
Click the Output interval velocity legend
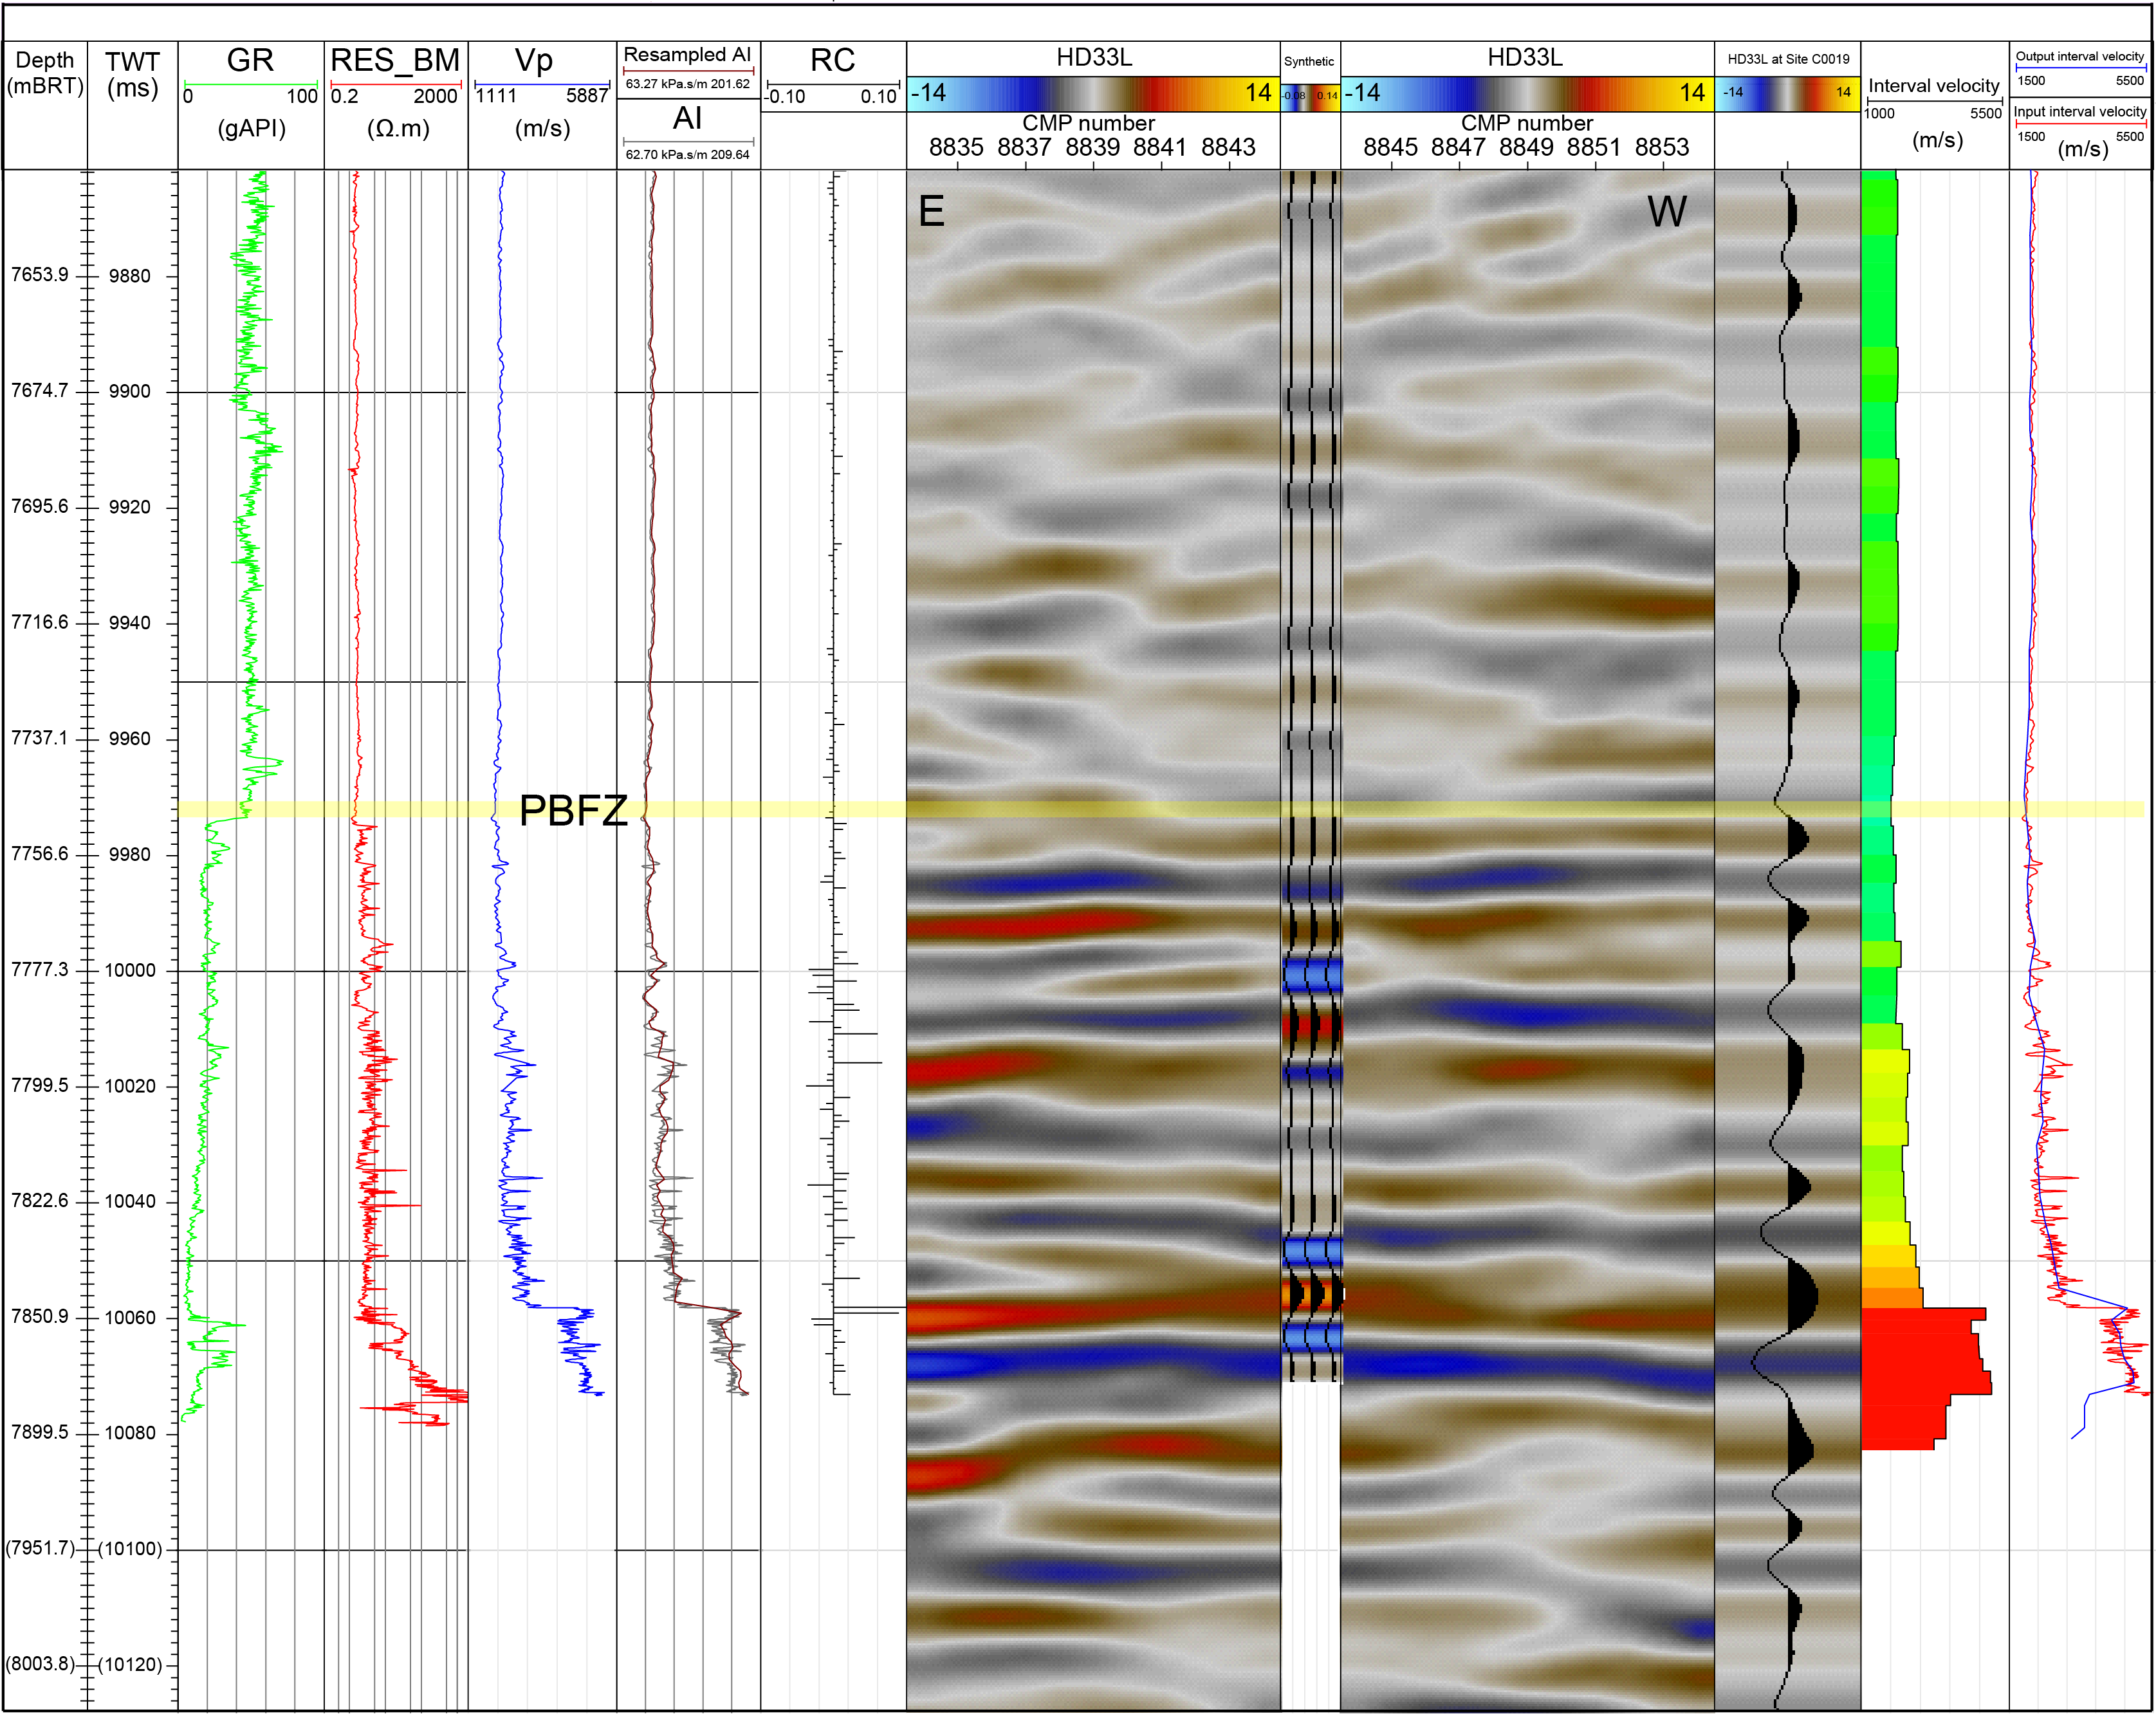coord(2079,57)
